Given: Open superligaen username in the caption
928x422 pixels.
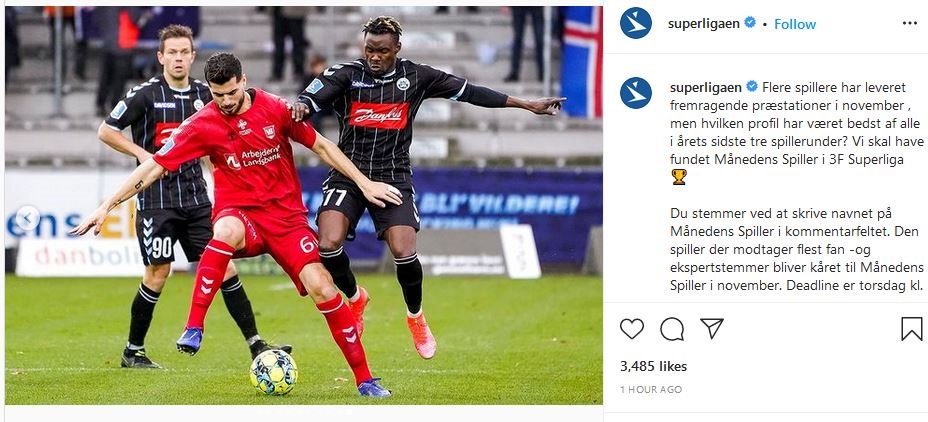Looking at the screenshot, I should click(705, 87).
